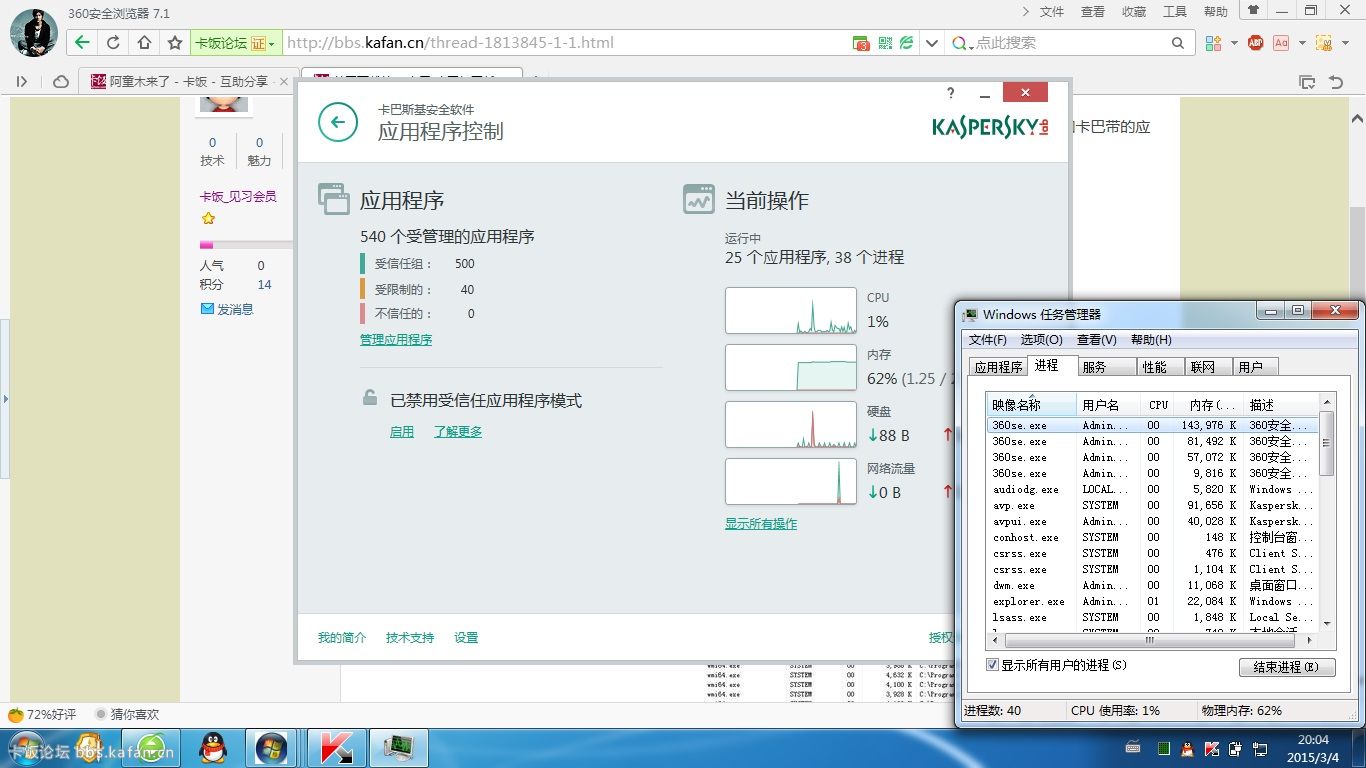Open QQ penguin from the taskbar
The image size is (1366, 768).
point(212,747)
